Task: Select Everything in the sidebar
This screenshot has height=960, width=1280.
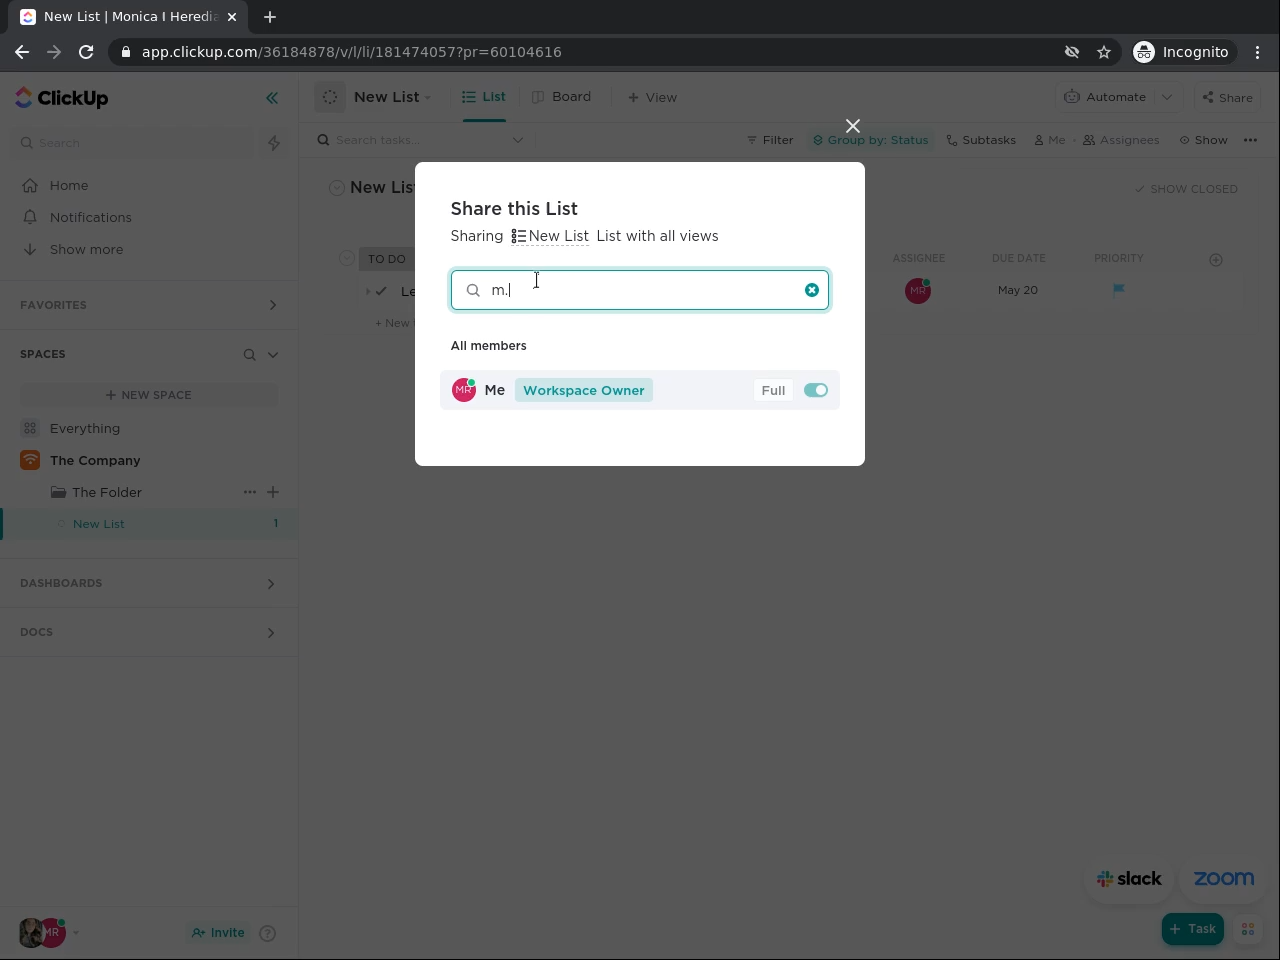Action: pyautogui.click(x=85, y=428)
